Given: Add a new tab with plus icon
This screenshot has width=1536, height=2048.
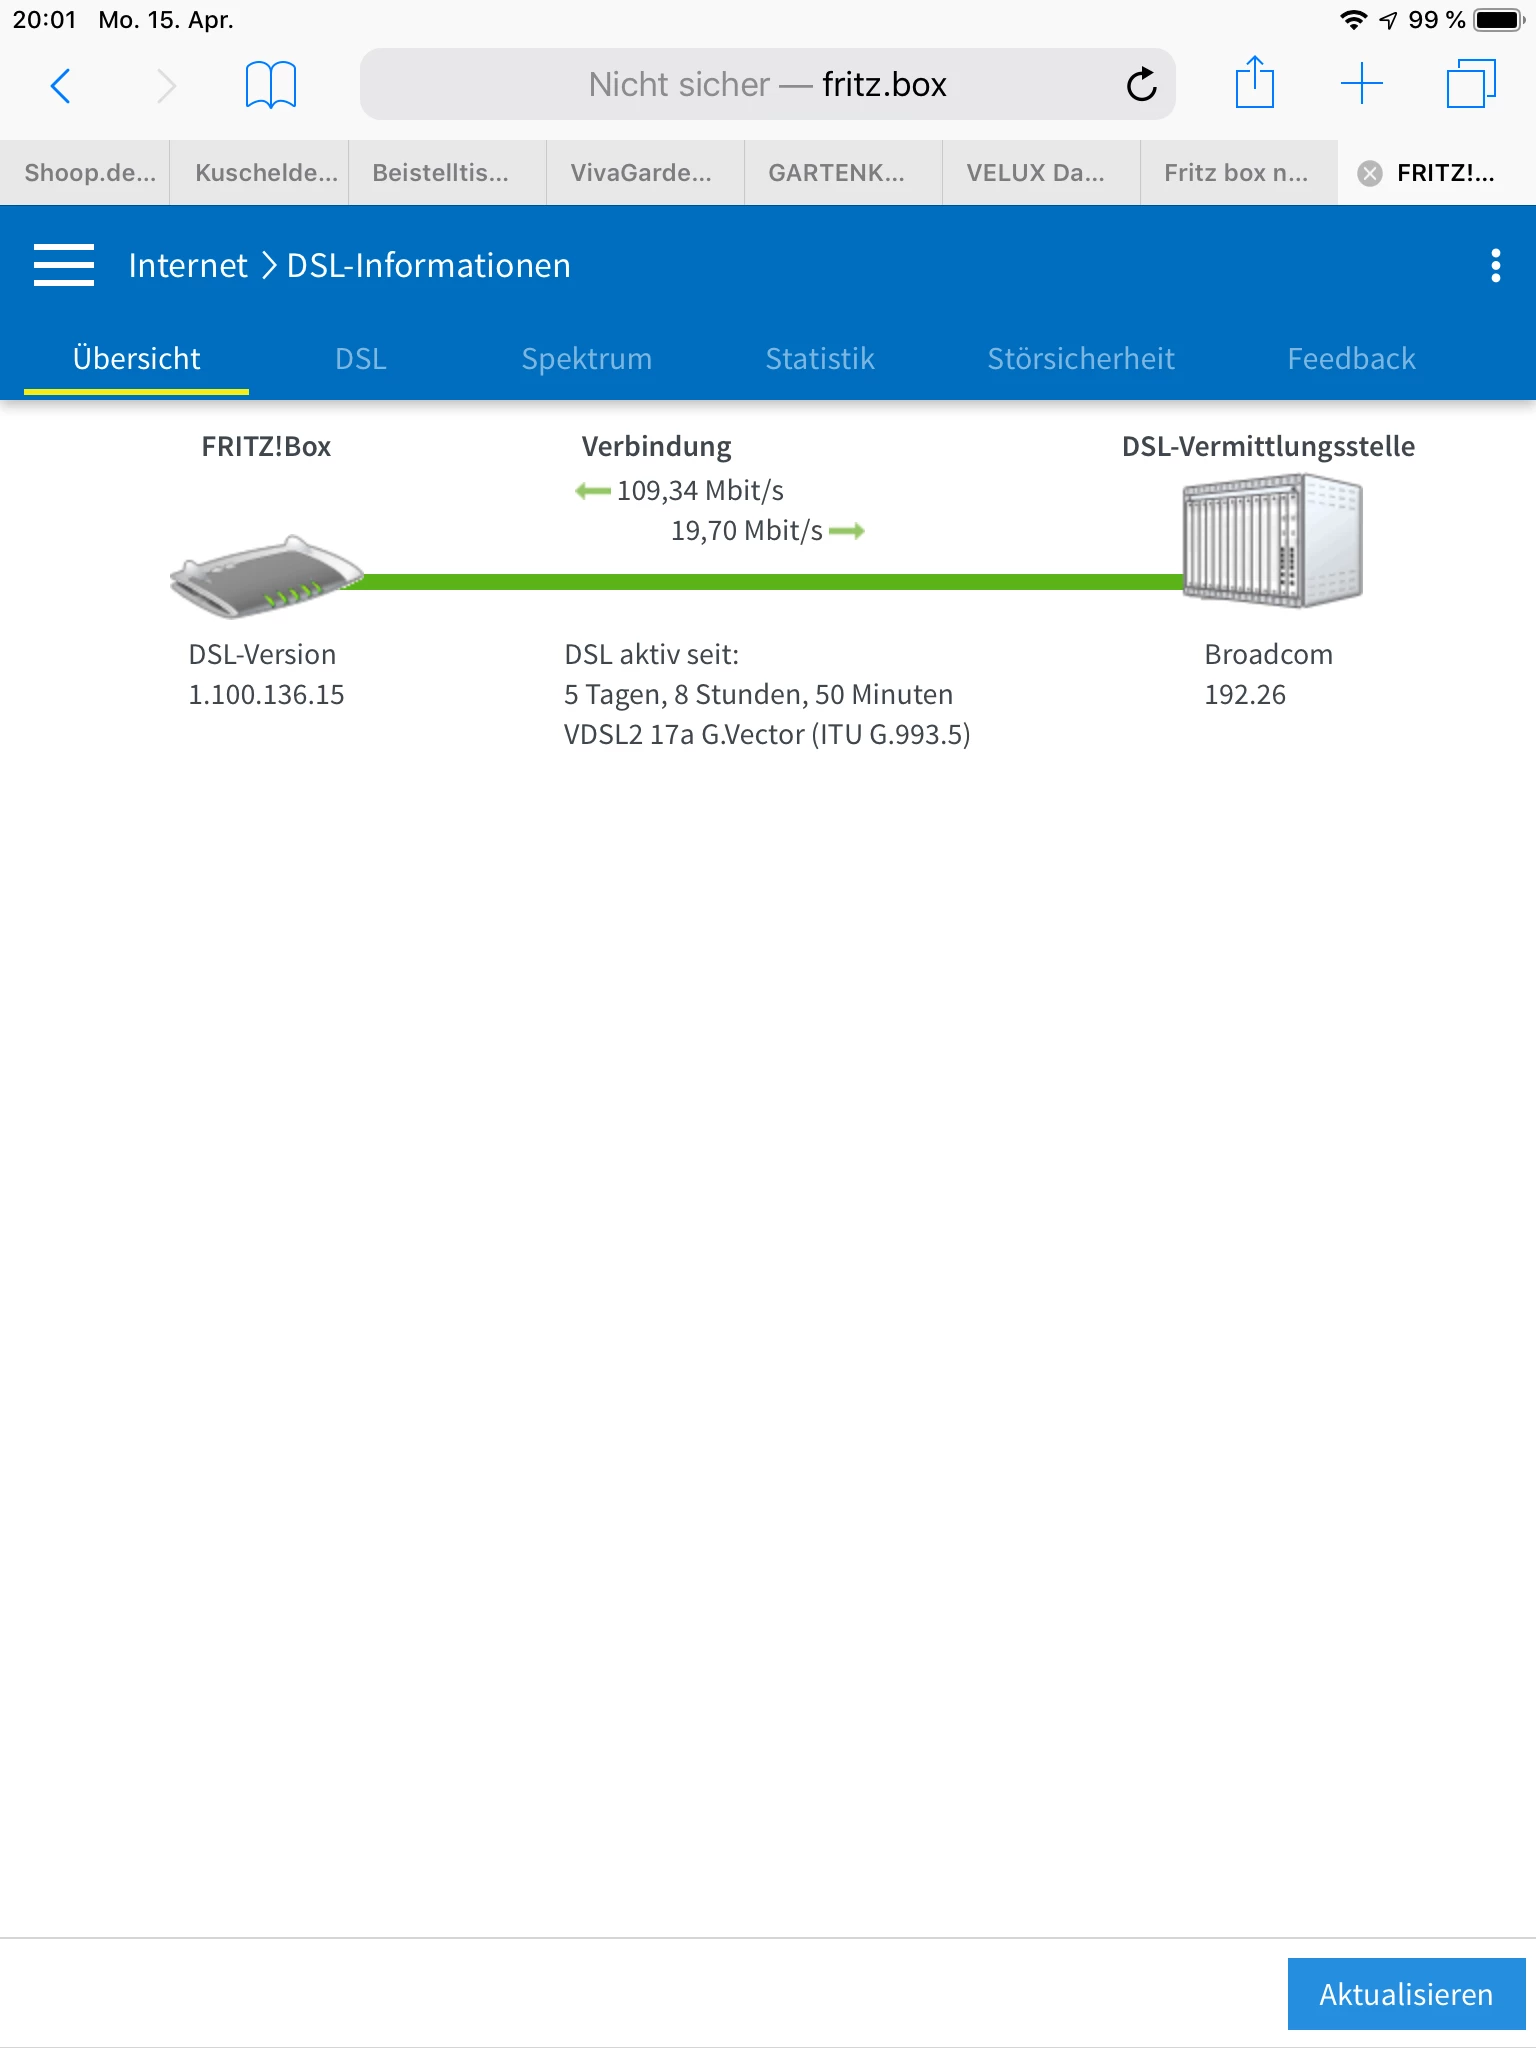Looking at the screenshot, I should 1361,83.
